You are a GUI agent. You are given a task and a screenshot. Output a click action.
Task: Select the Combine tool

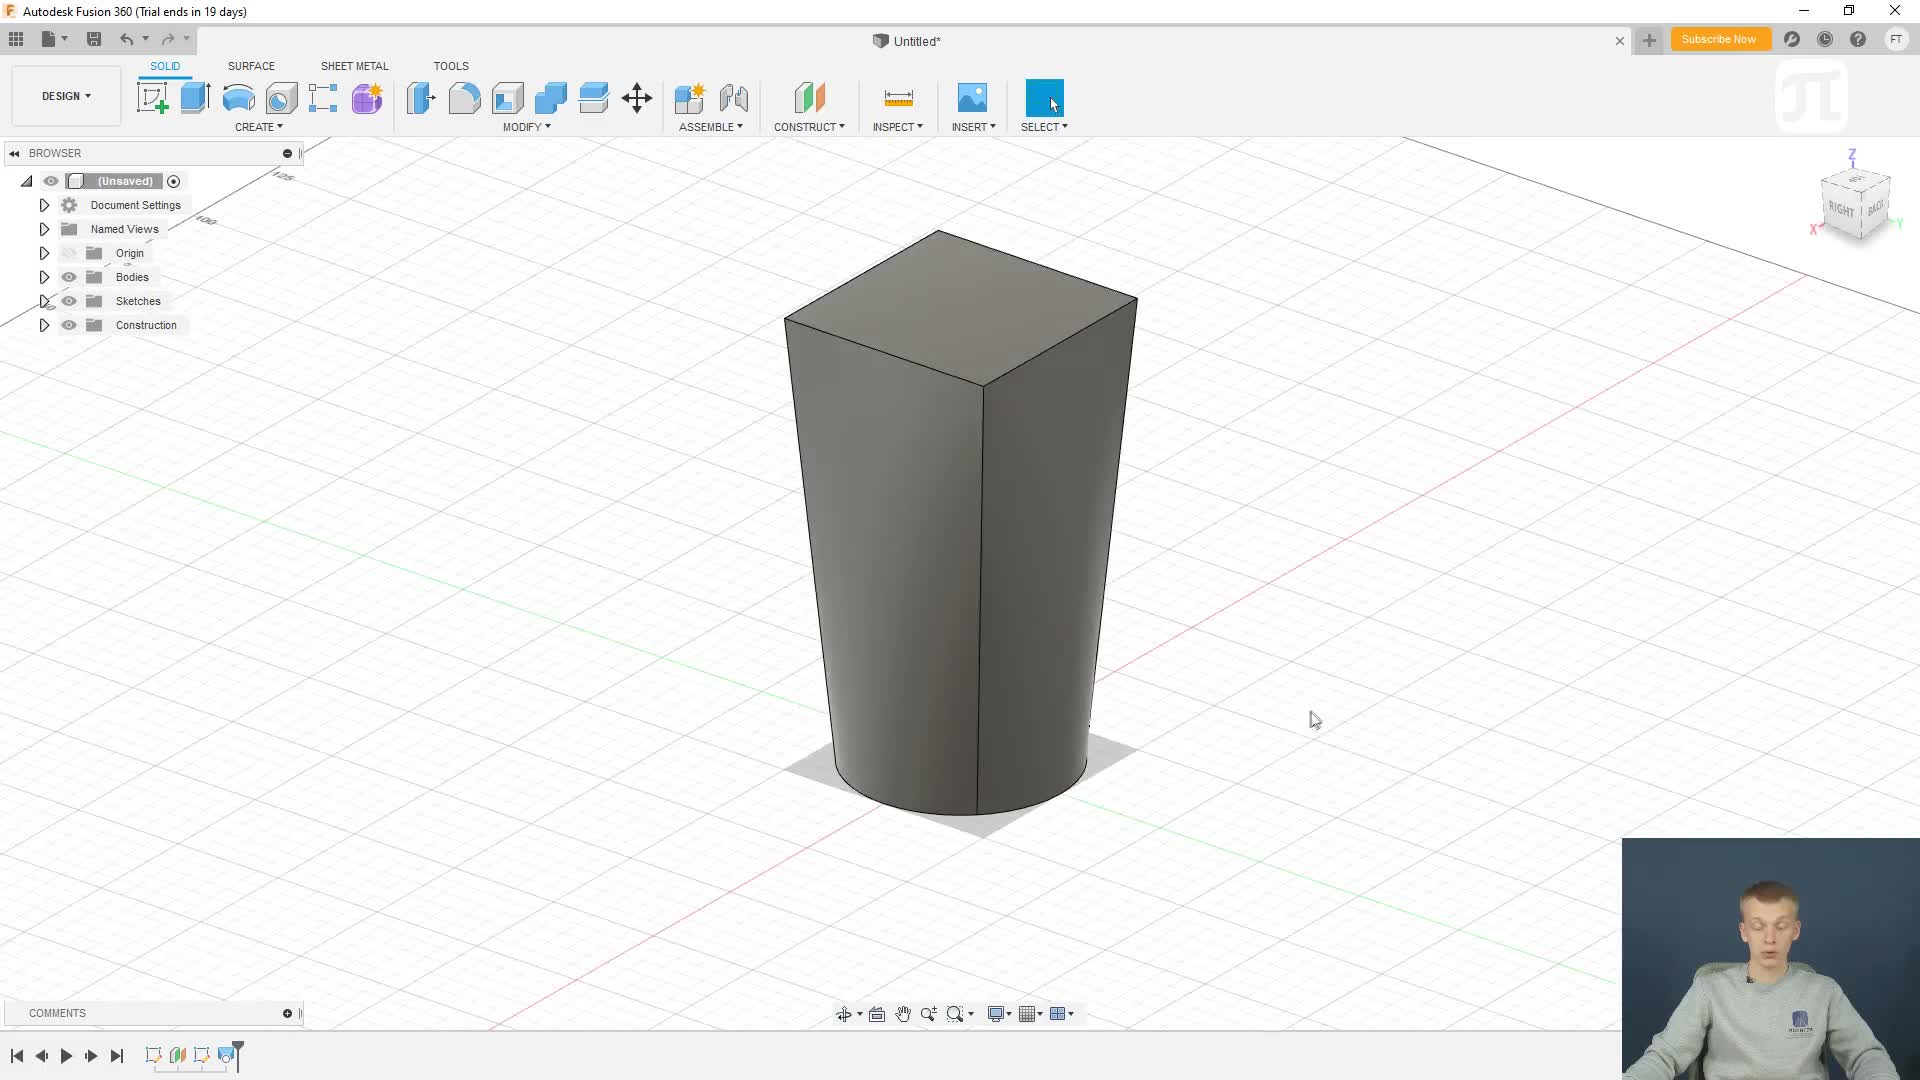coord(550,98)
